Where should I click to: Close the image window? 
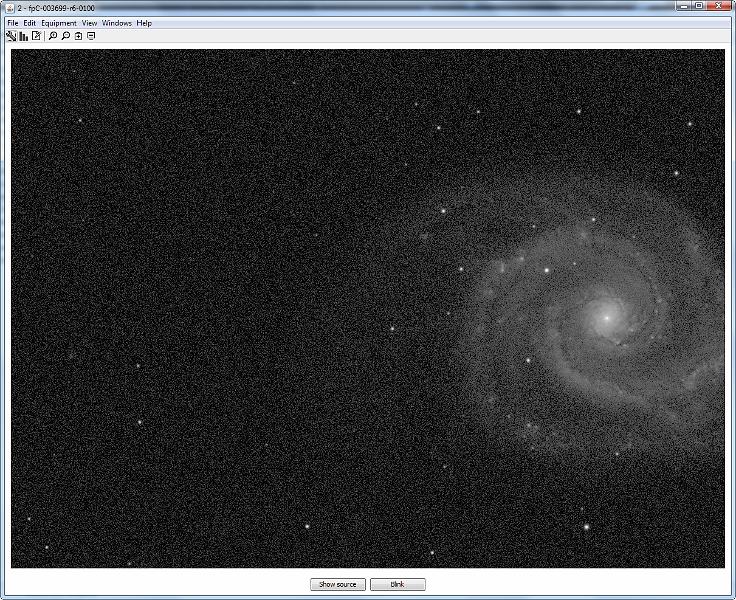717,6
